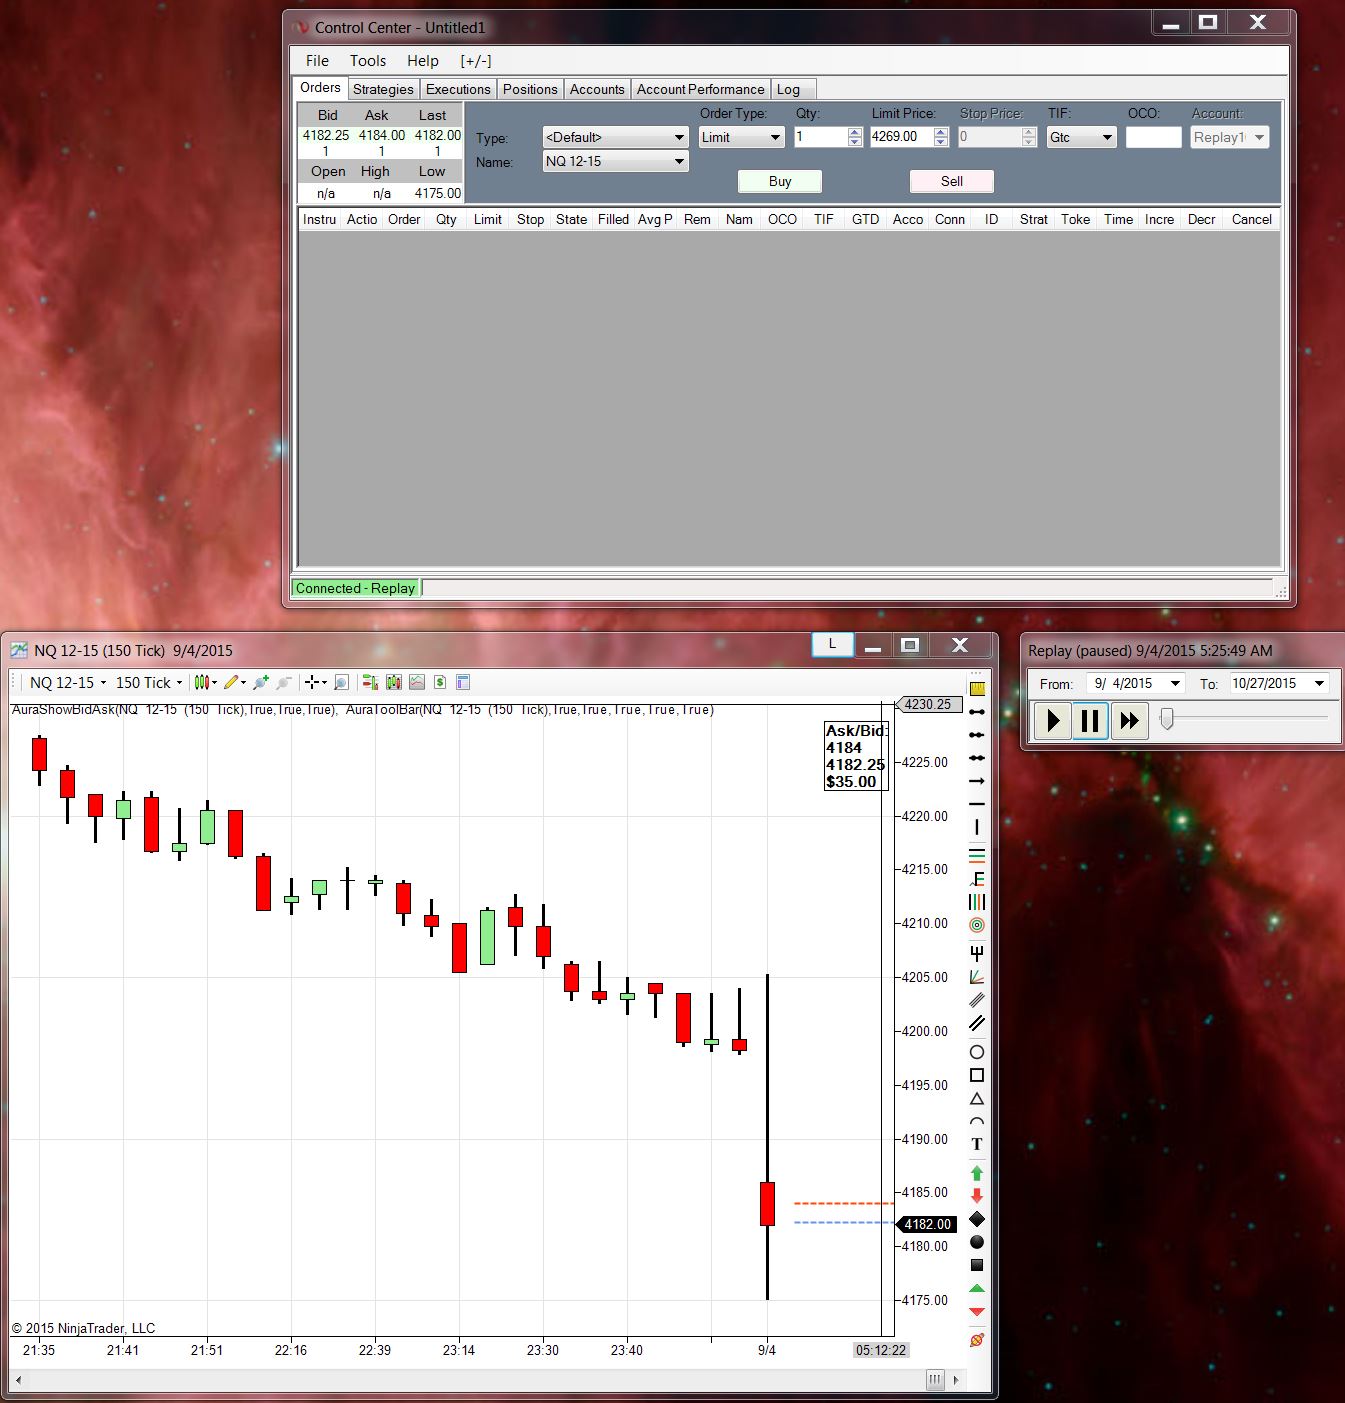Click the replay Play button
This screenshot has height=1403, width=1345.
[1052, 720]
